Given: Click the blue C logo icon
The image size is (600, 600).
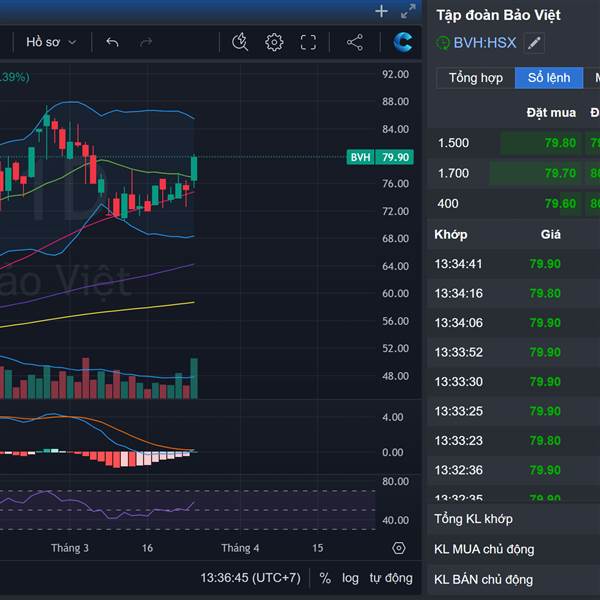Looking at the screenshot, I should [x=403, y=42].
